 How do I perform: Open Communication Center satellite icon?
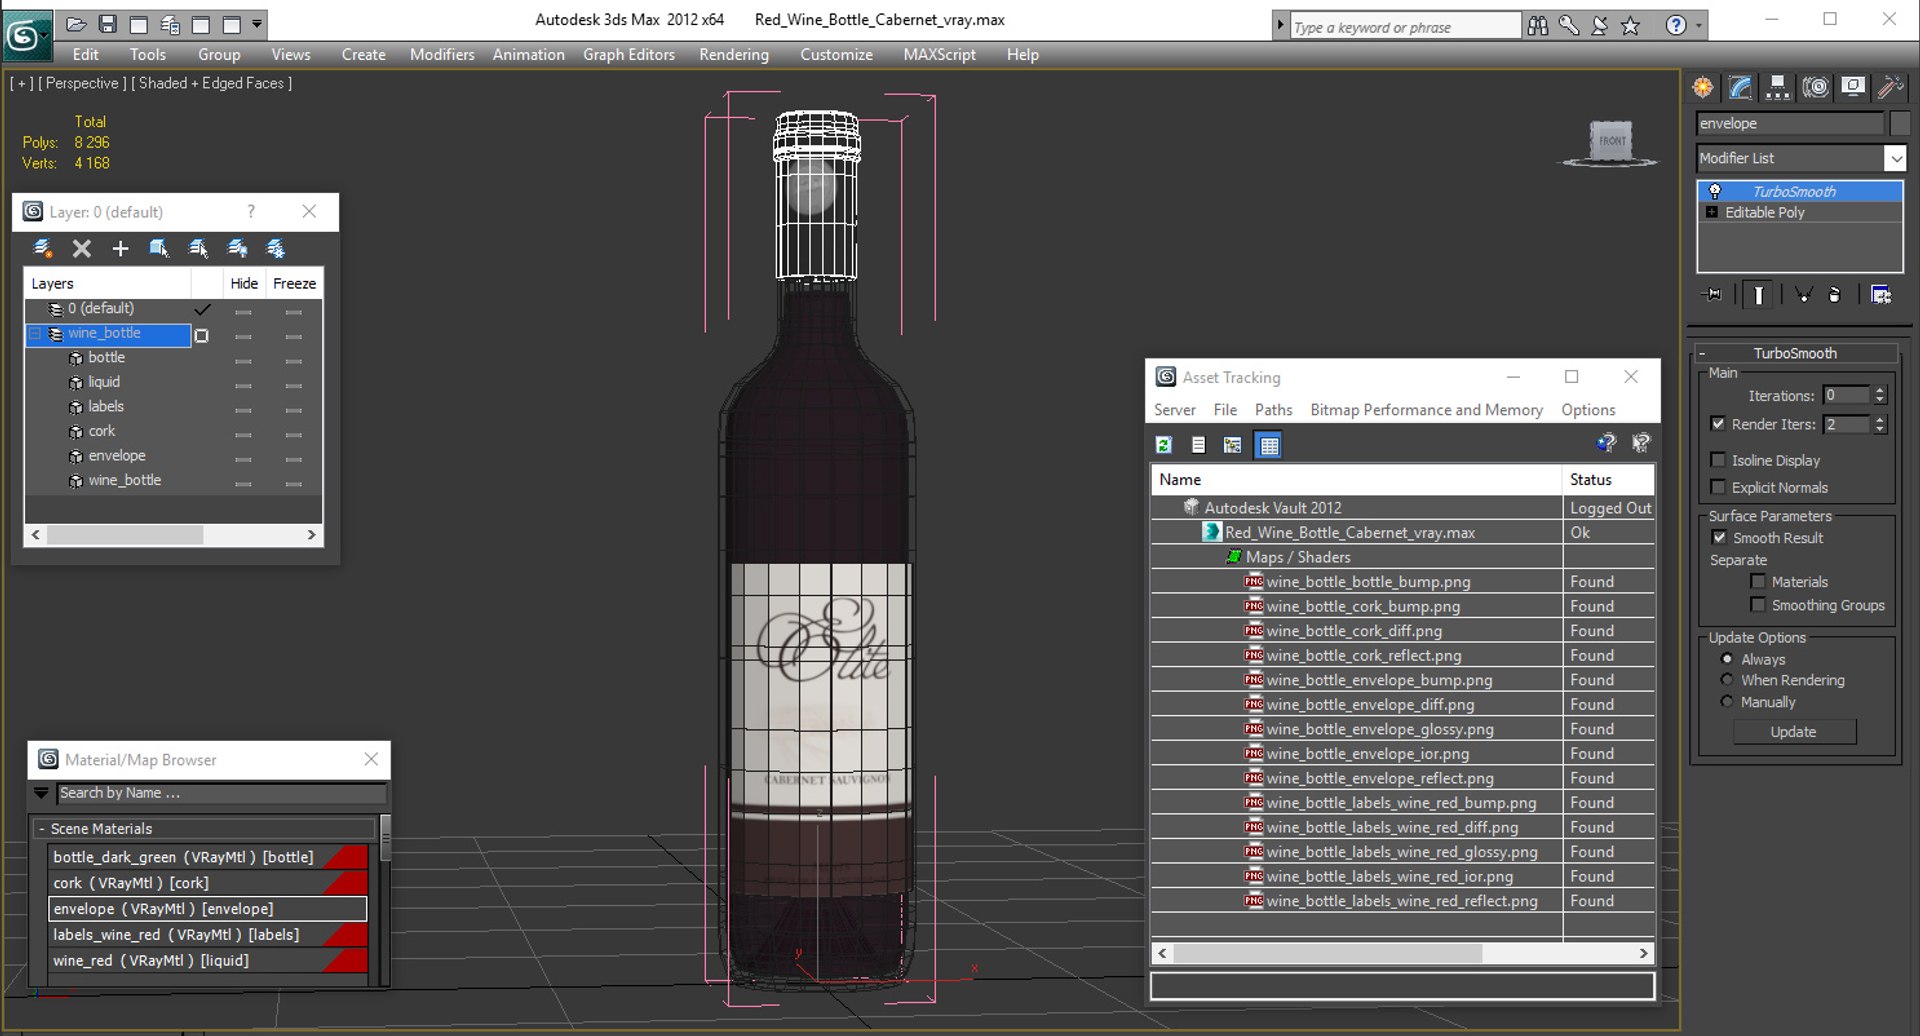1600,26
